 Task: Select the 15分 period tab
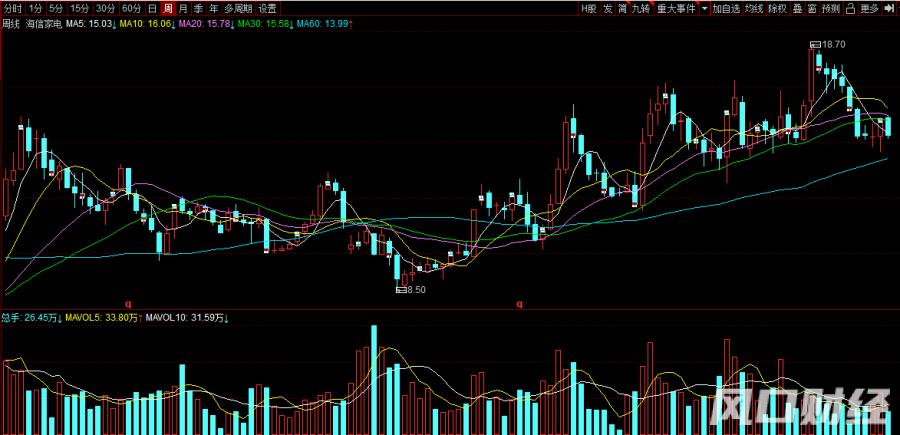[x=80, y=8]
